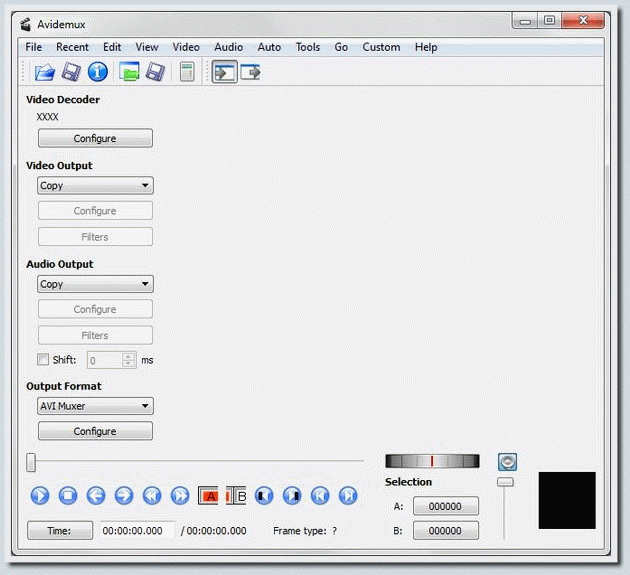Open the Video menu
The image size is (630, 575).
click(186, 47)
